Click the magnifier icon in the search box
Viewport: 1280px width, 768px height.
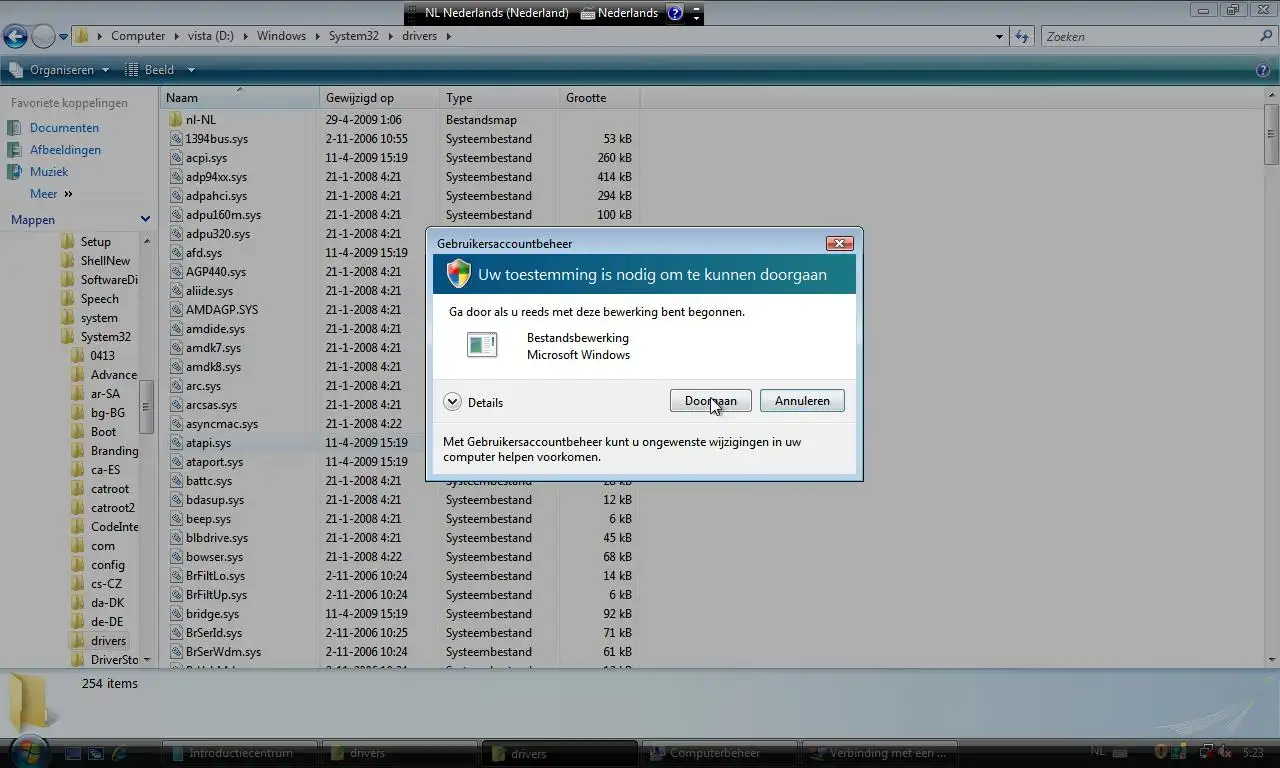pyautogui.click(x=1267, y=36)
